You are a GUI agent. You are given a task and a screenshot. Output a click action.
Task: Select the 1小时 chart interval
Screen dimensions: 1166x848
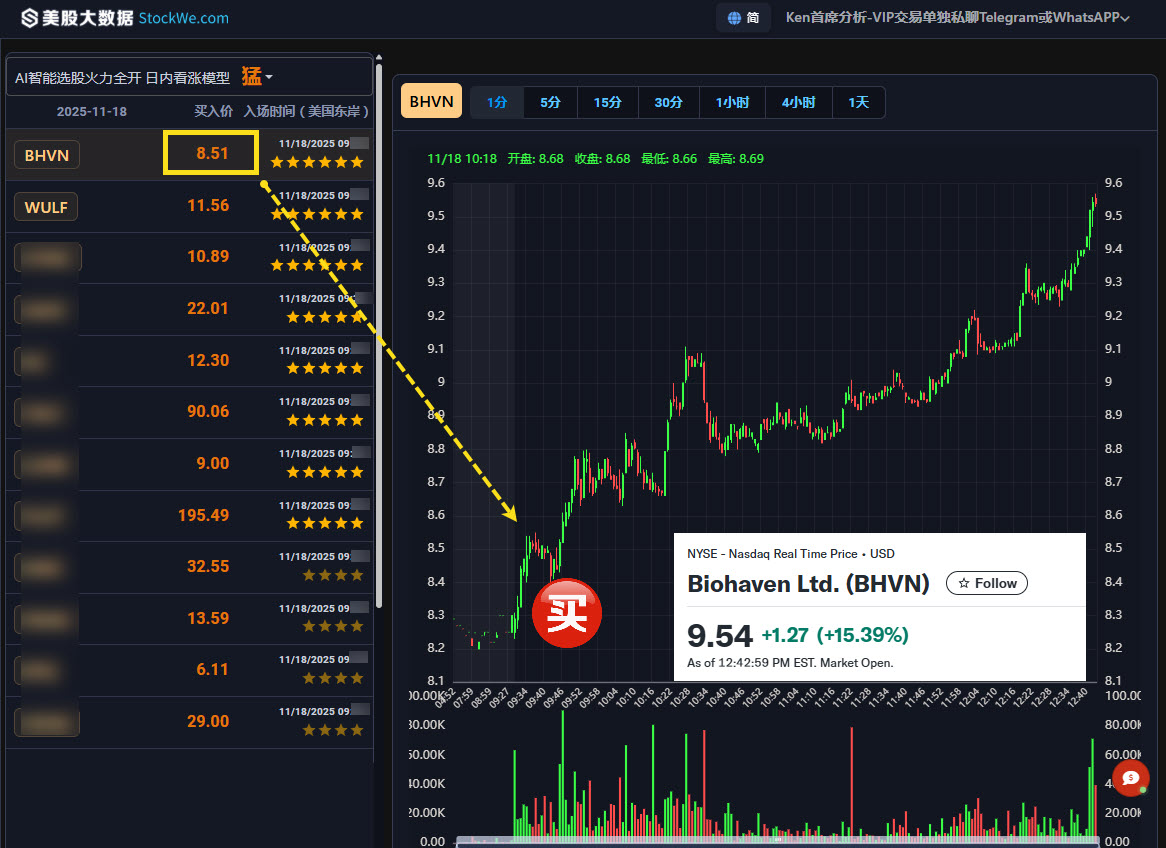[x=734, y=102]
